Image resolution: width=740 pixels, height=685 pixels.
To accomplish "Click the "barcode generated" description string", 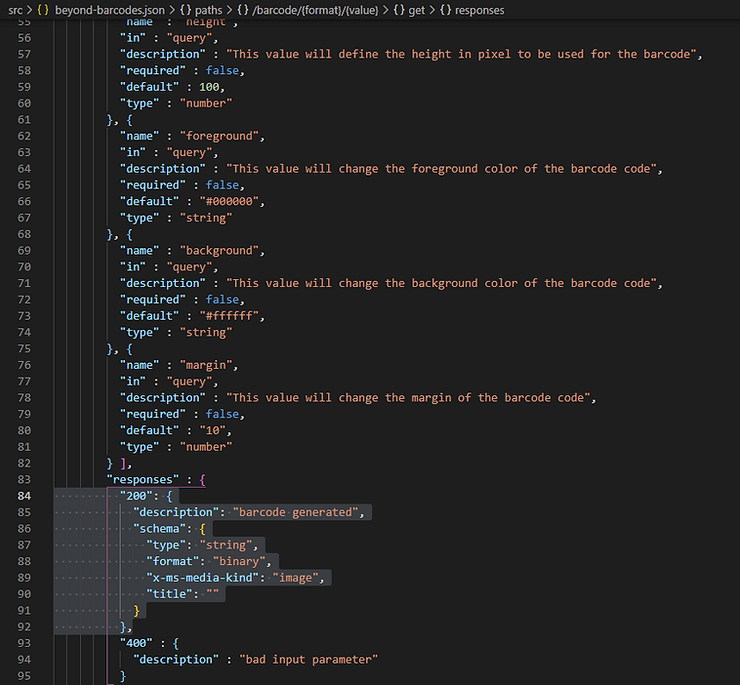I will coord(300,512).
